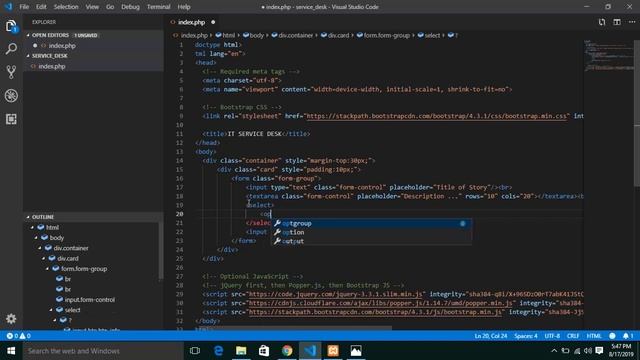The image size is (640, 360).
Task: Open the Photos app on the taskbar
Action: tap(356, 351)
